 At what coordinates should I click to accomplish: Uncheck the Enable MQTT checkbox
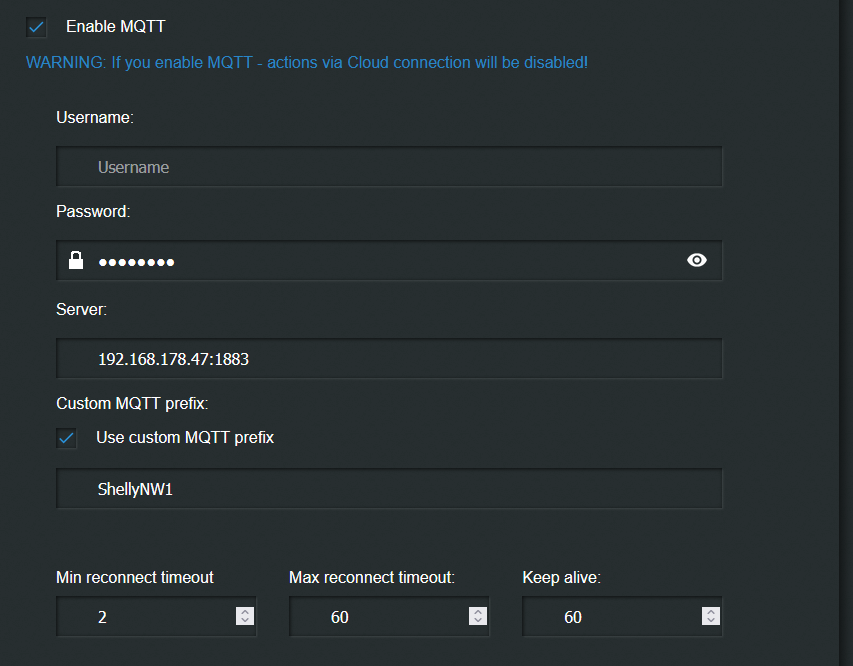[37, 27]
